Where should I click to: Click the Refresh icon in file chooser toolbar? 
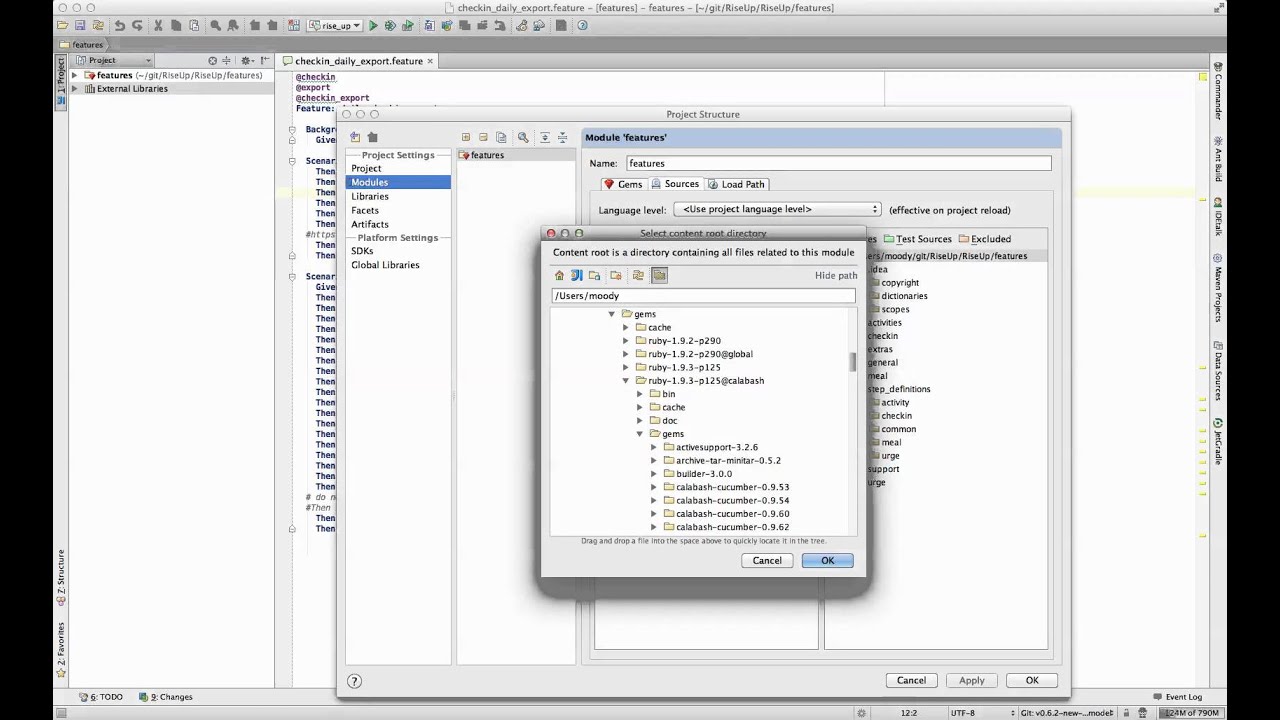coord(638,275)
